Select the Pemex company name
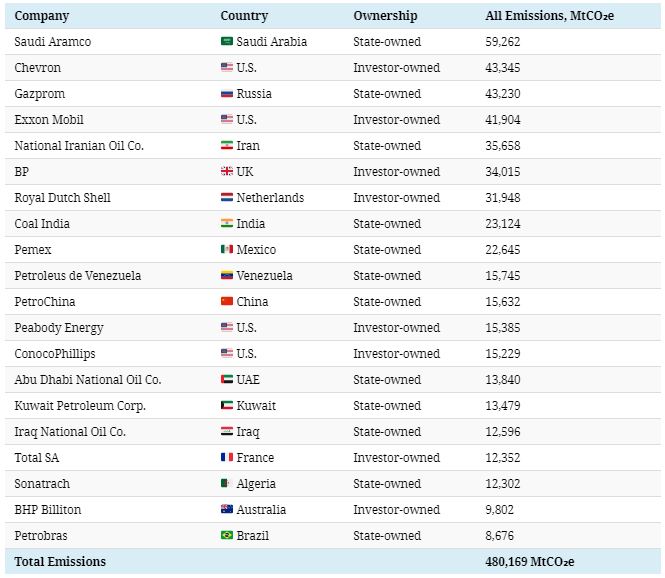Image resolution: width=665 pixels, height=578 pixels. [33, 250]
